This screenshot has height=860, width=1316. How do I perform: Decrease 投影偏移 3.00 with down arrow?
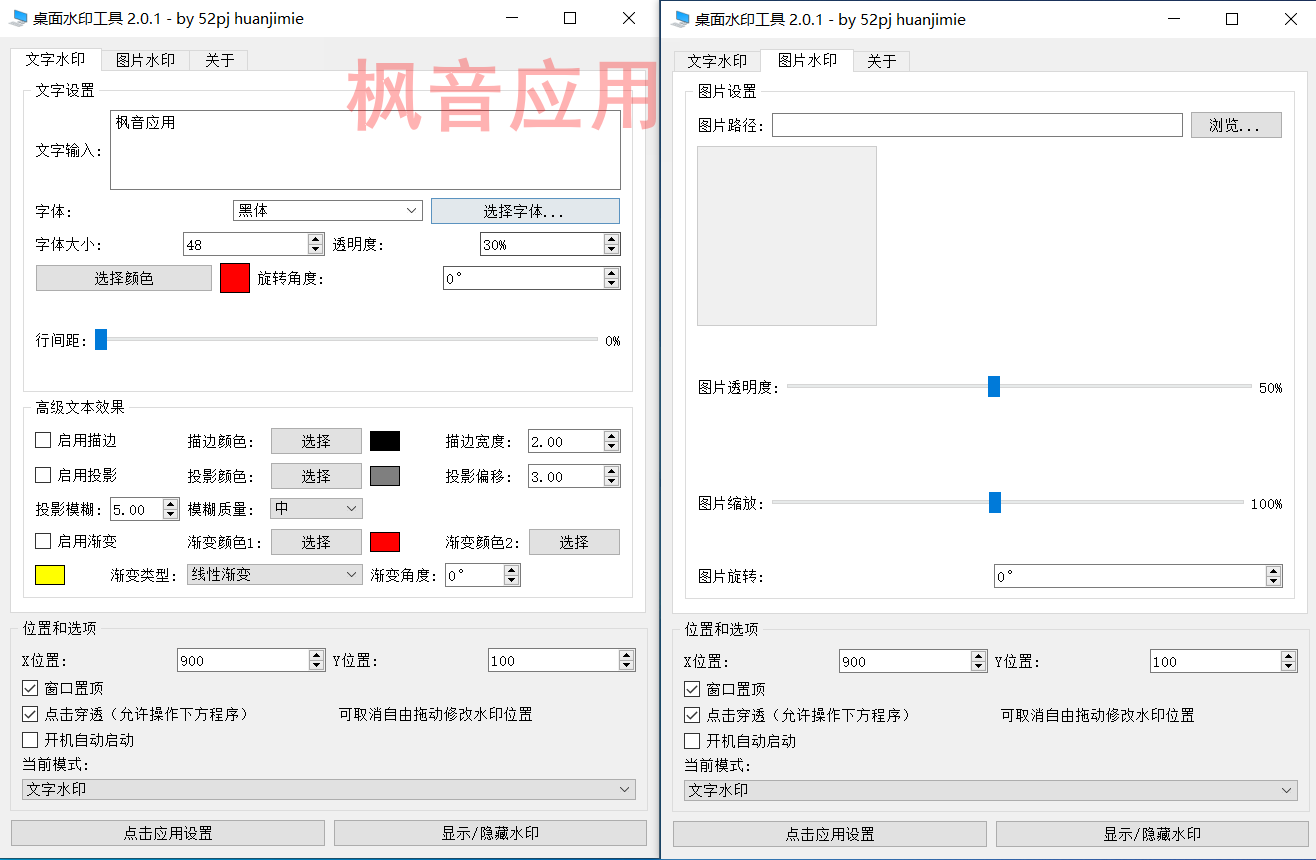coord(612,481)
